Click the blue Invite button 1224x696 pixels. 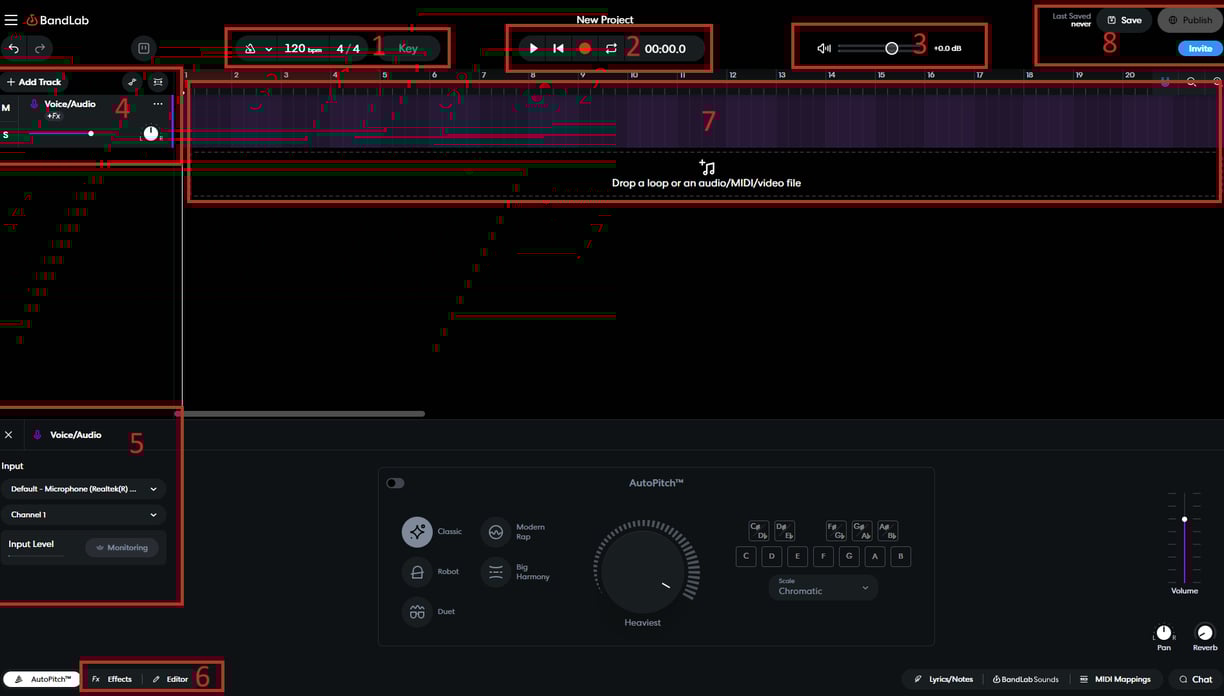[1200, 48]
